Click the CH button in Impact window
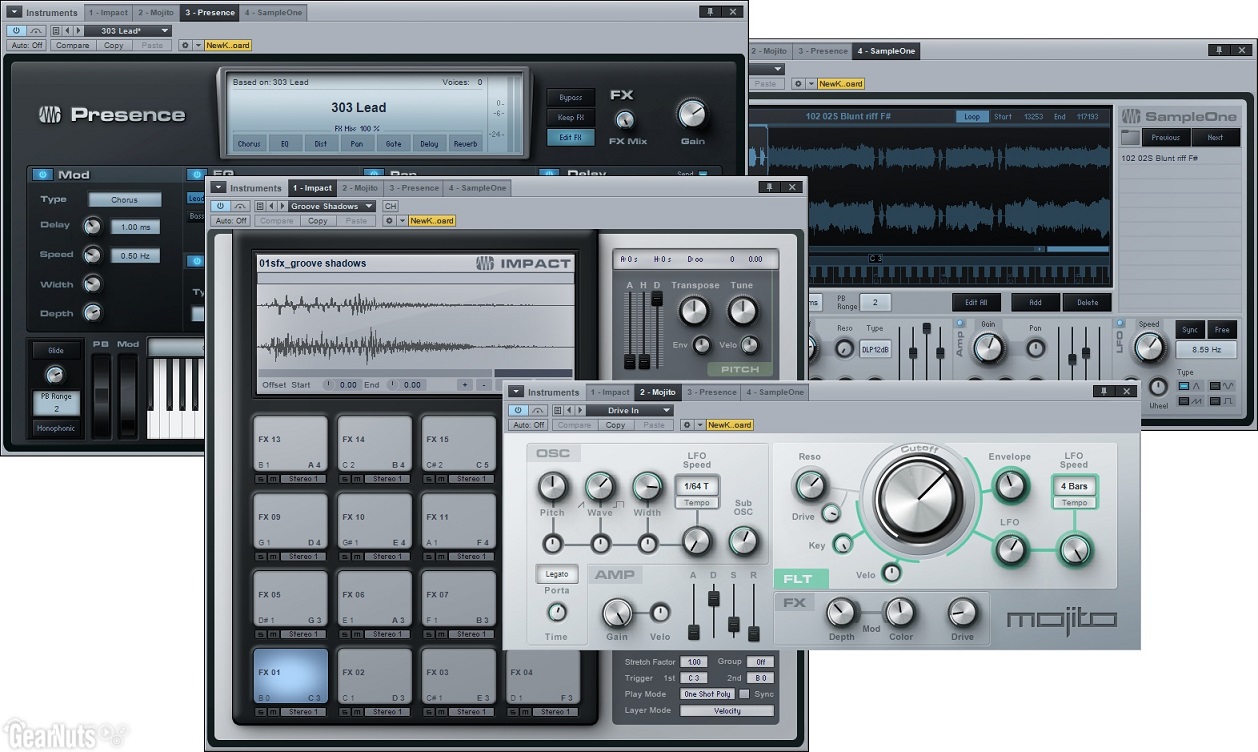This screenshot has height=752, width=1258. tap(391, 206)
